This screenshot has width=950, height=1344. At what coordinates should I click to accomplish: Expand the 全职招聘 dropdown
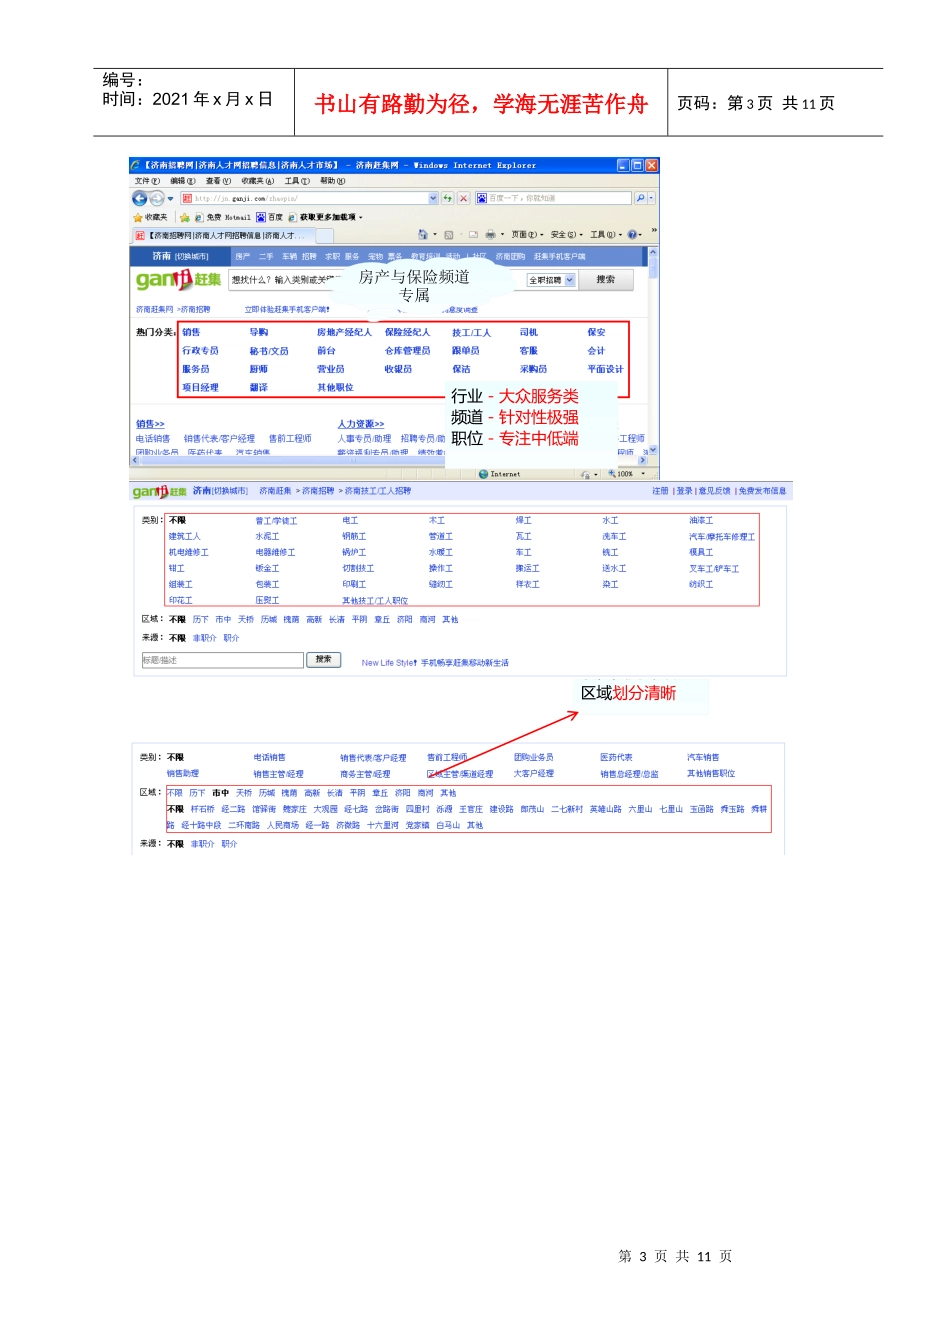(x=570, y=280)
